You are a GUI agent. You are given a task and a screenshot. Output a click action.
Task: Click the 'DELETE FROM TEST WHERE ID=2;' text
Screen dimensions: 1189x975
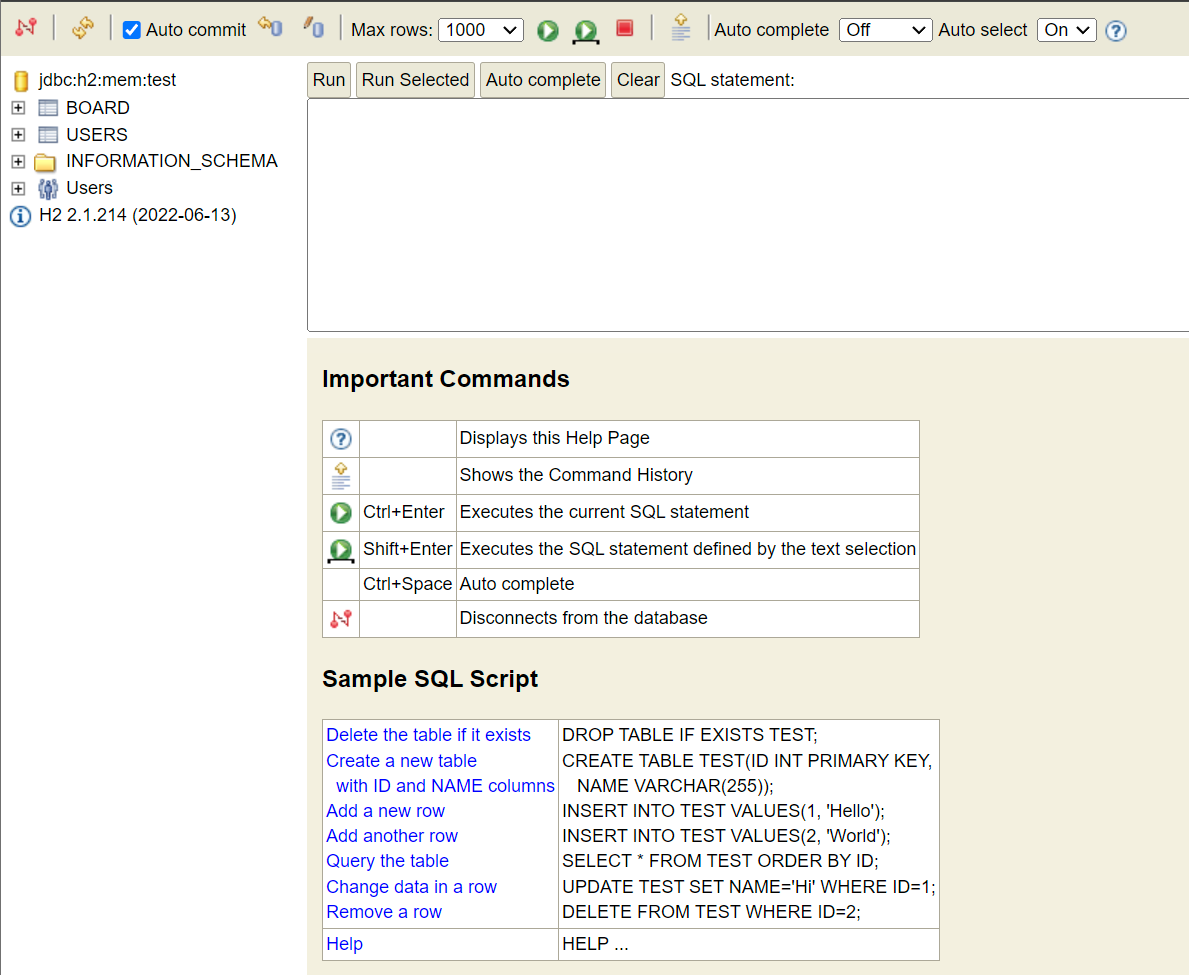click(711, 911)
